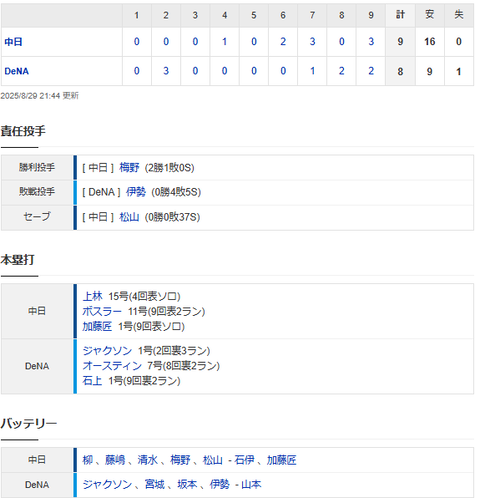Open 石上 link in home run list
The image size is (480, 498).
(92, 380)
